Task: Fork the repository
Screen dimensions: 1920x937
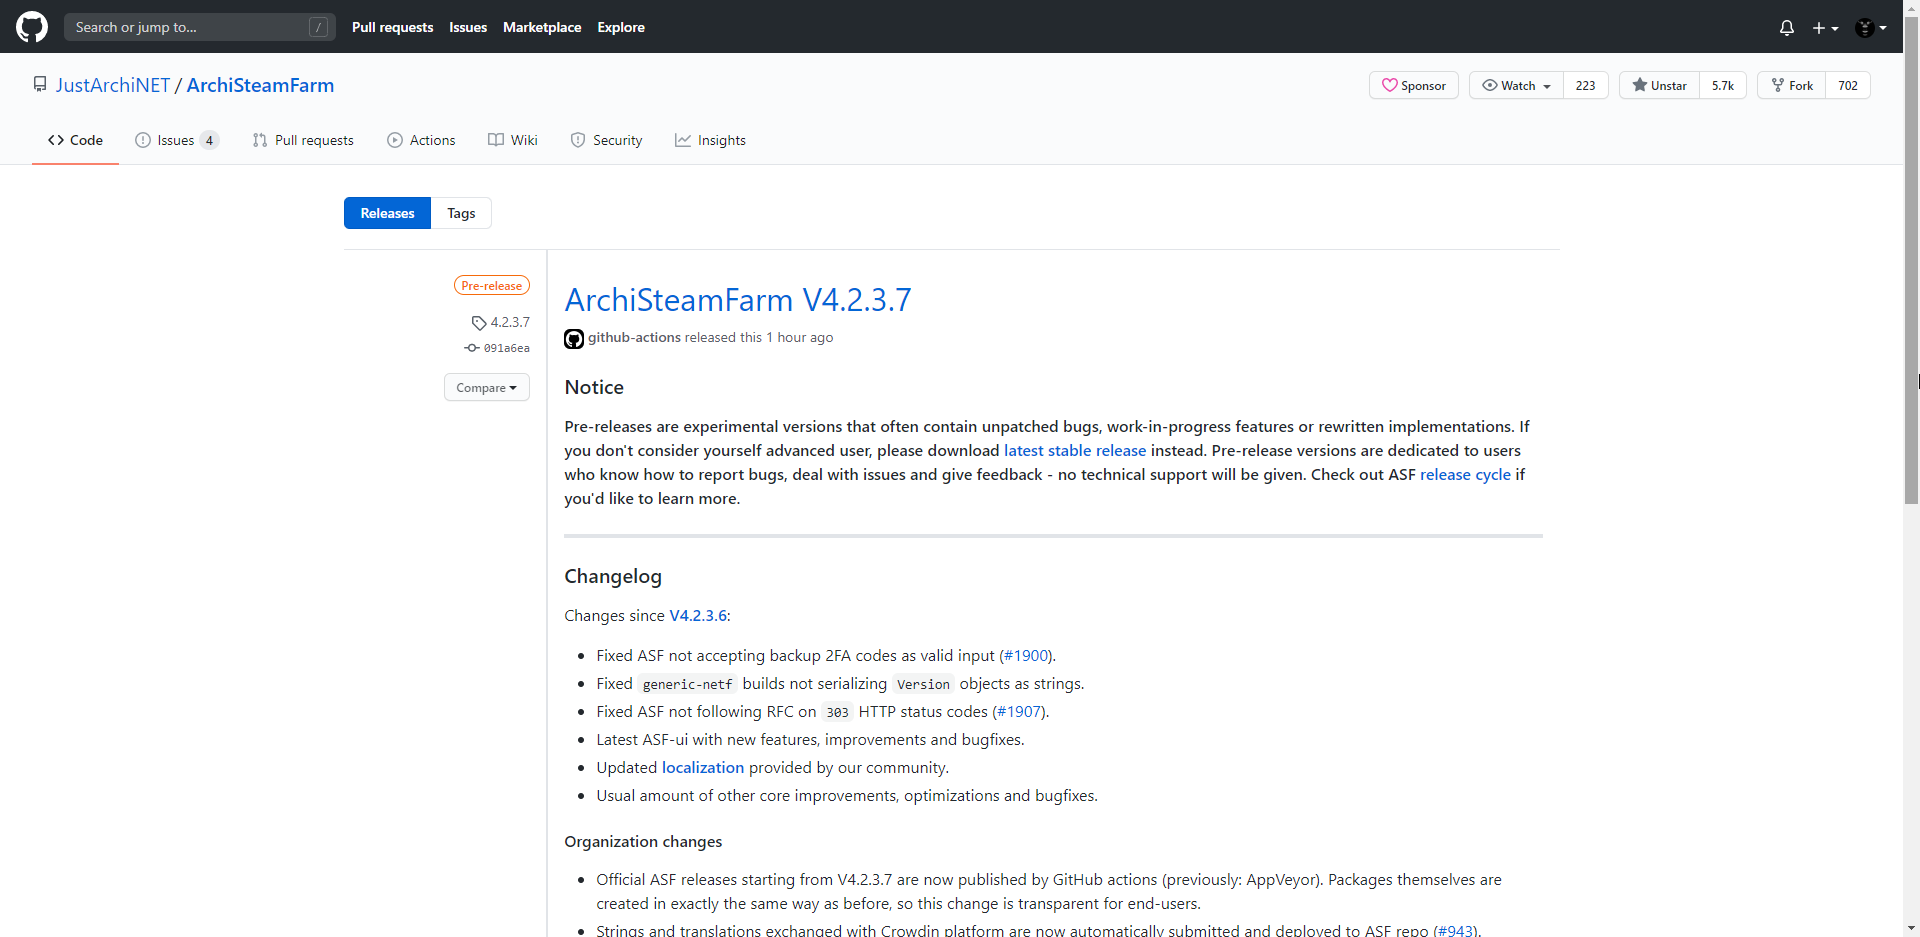Action: 1792,85
